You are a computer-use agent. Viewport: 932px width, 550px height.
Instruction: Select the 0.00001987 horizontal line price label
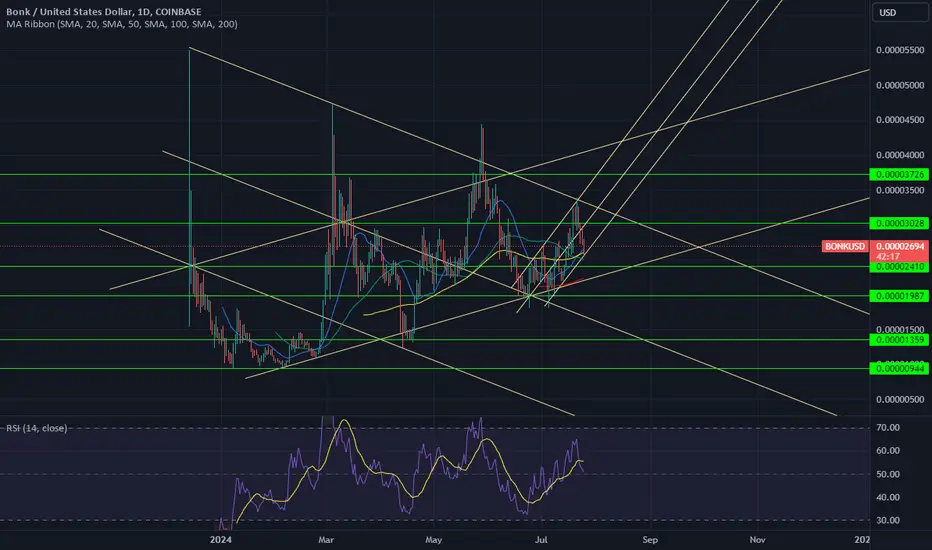pos(899,296)
